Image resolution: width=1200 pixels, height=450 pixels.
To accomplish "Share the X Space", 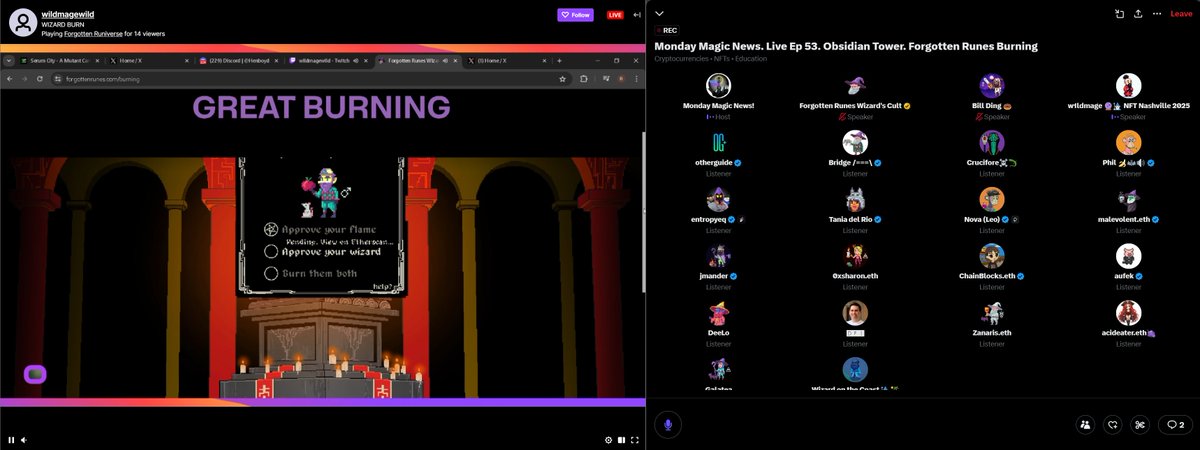I will pyautogui.click(x=1138, y=14).
